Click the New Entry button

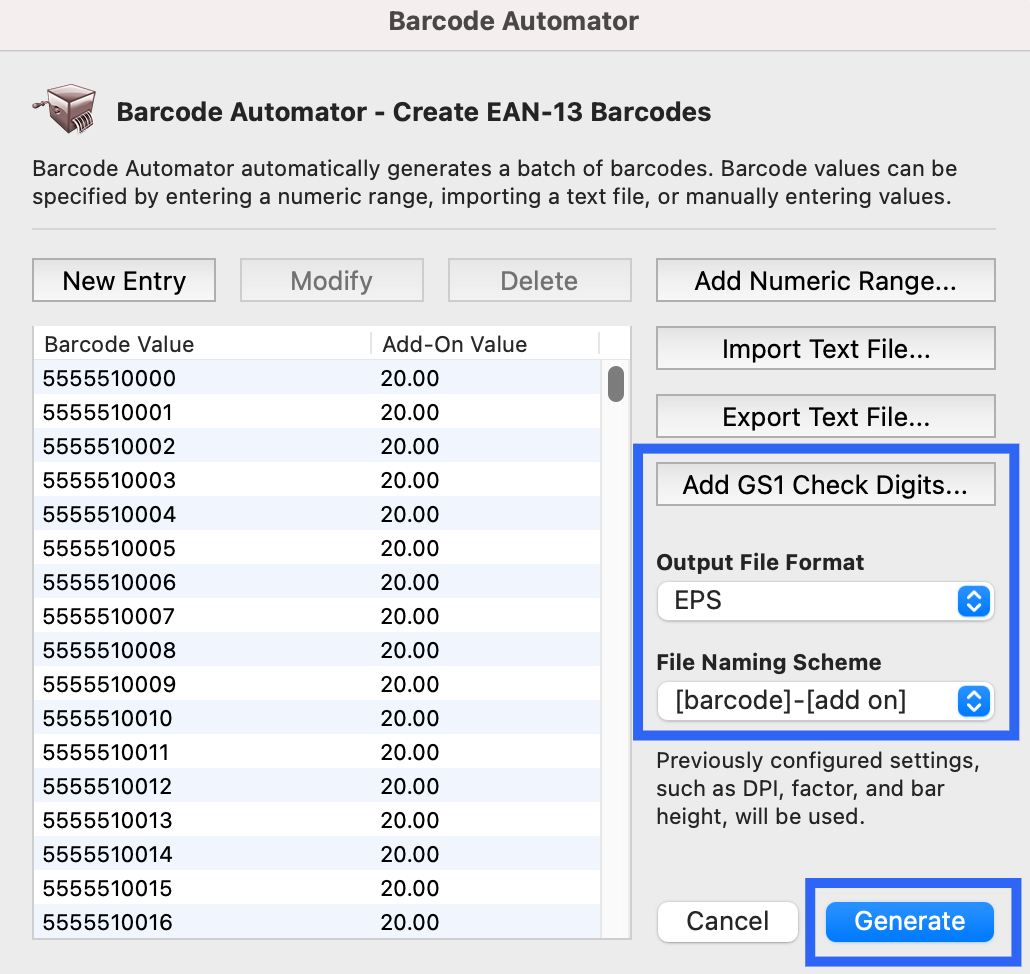(124, 280)
